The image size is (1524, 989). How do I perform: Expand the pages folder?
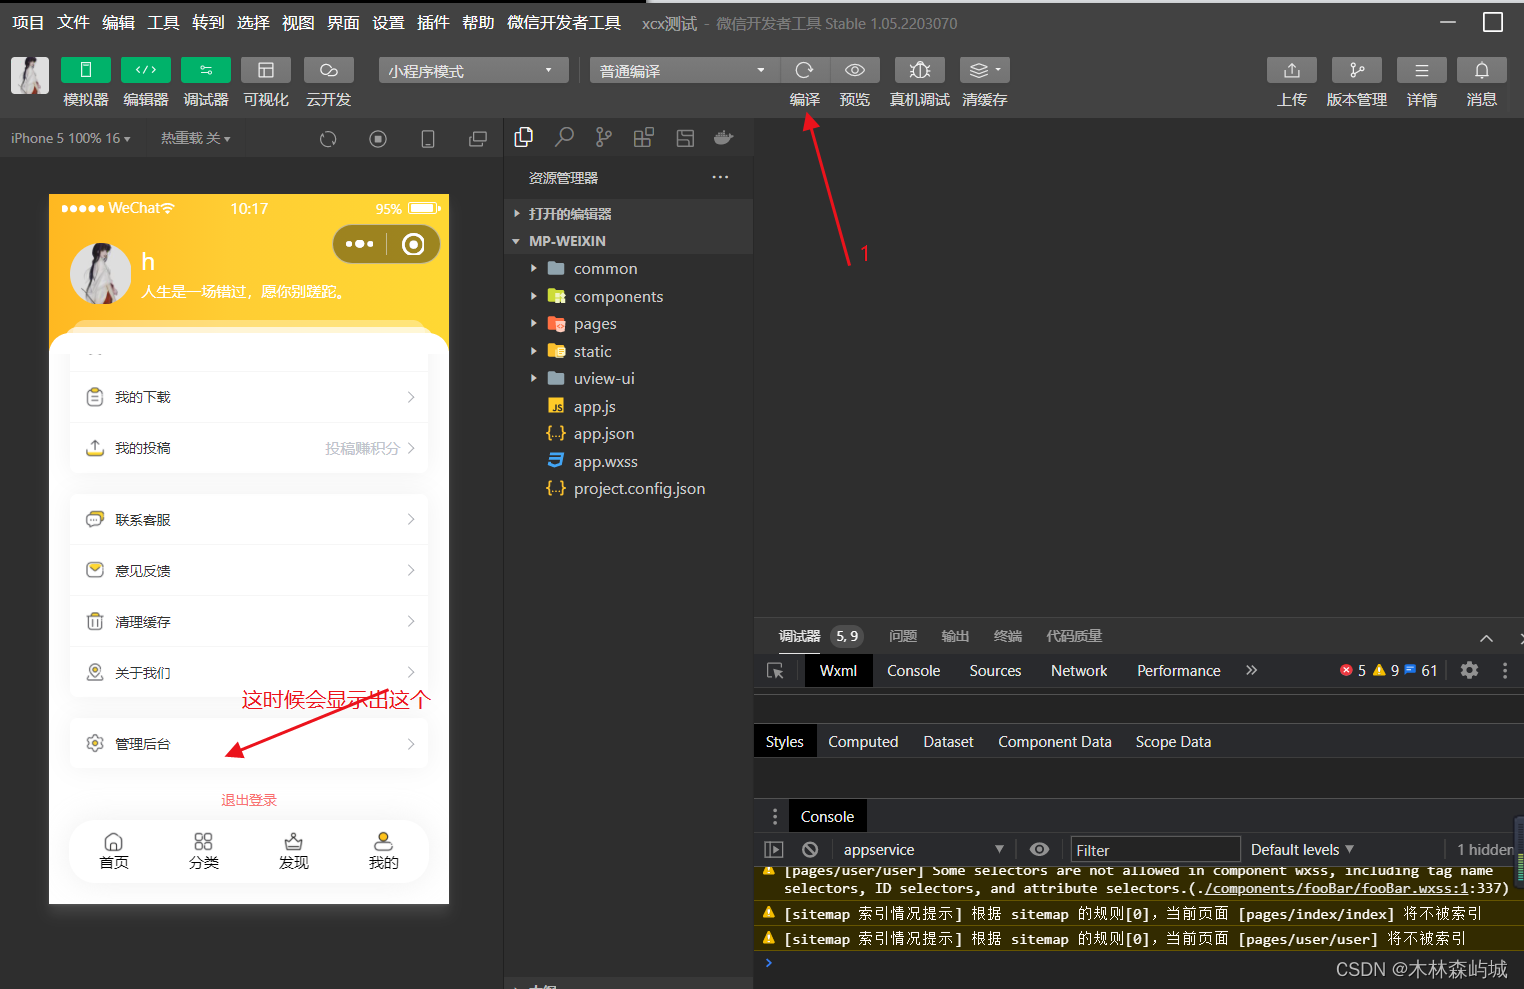coord(628,323)
